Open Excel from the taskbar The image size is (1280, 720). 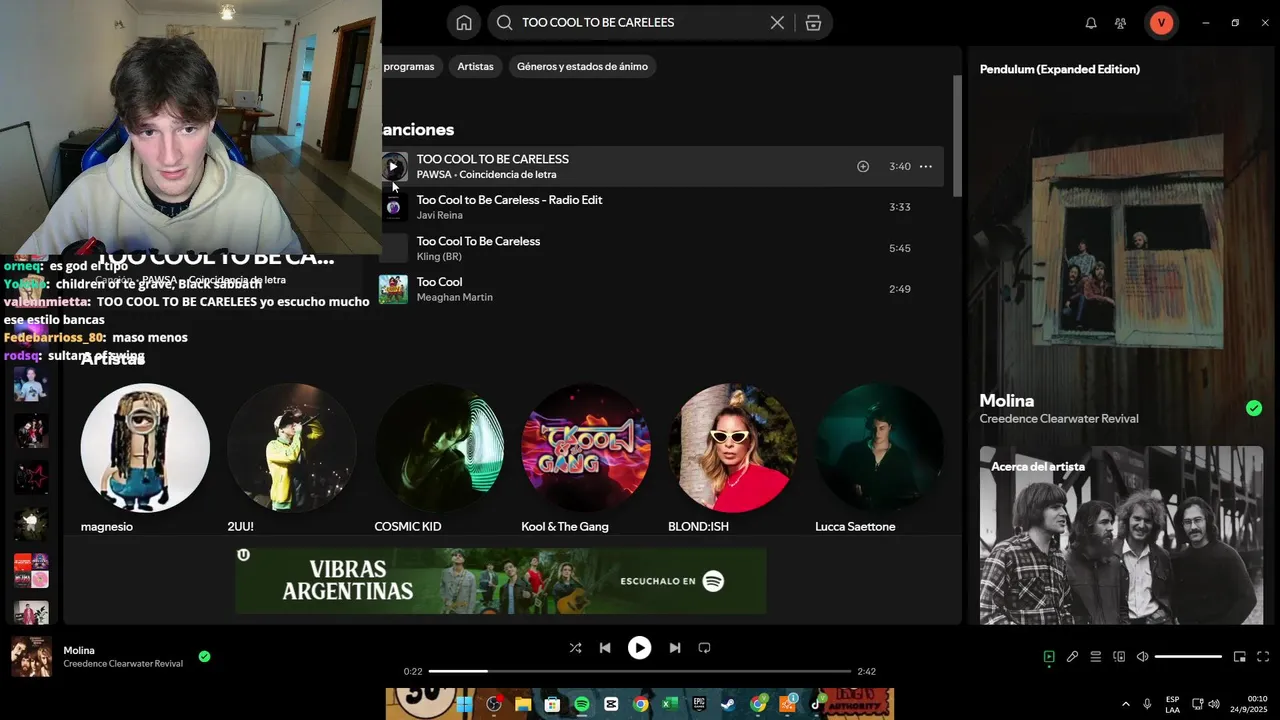pos(670,704)
